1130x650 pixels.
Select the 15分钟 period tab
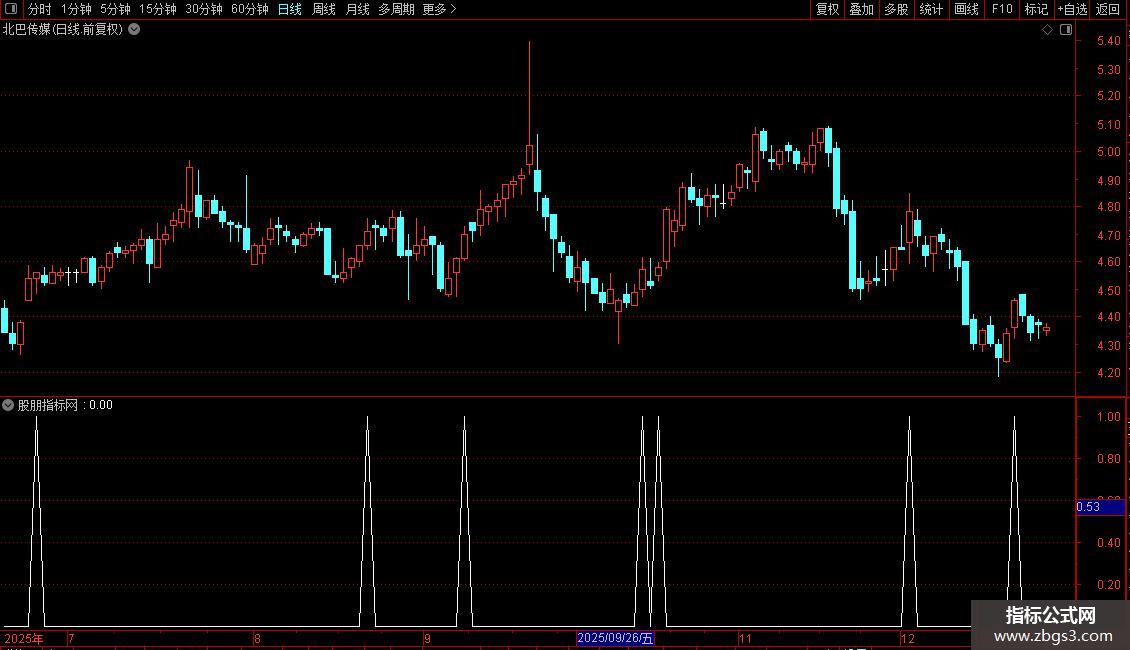coord(158,9)
